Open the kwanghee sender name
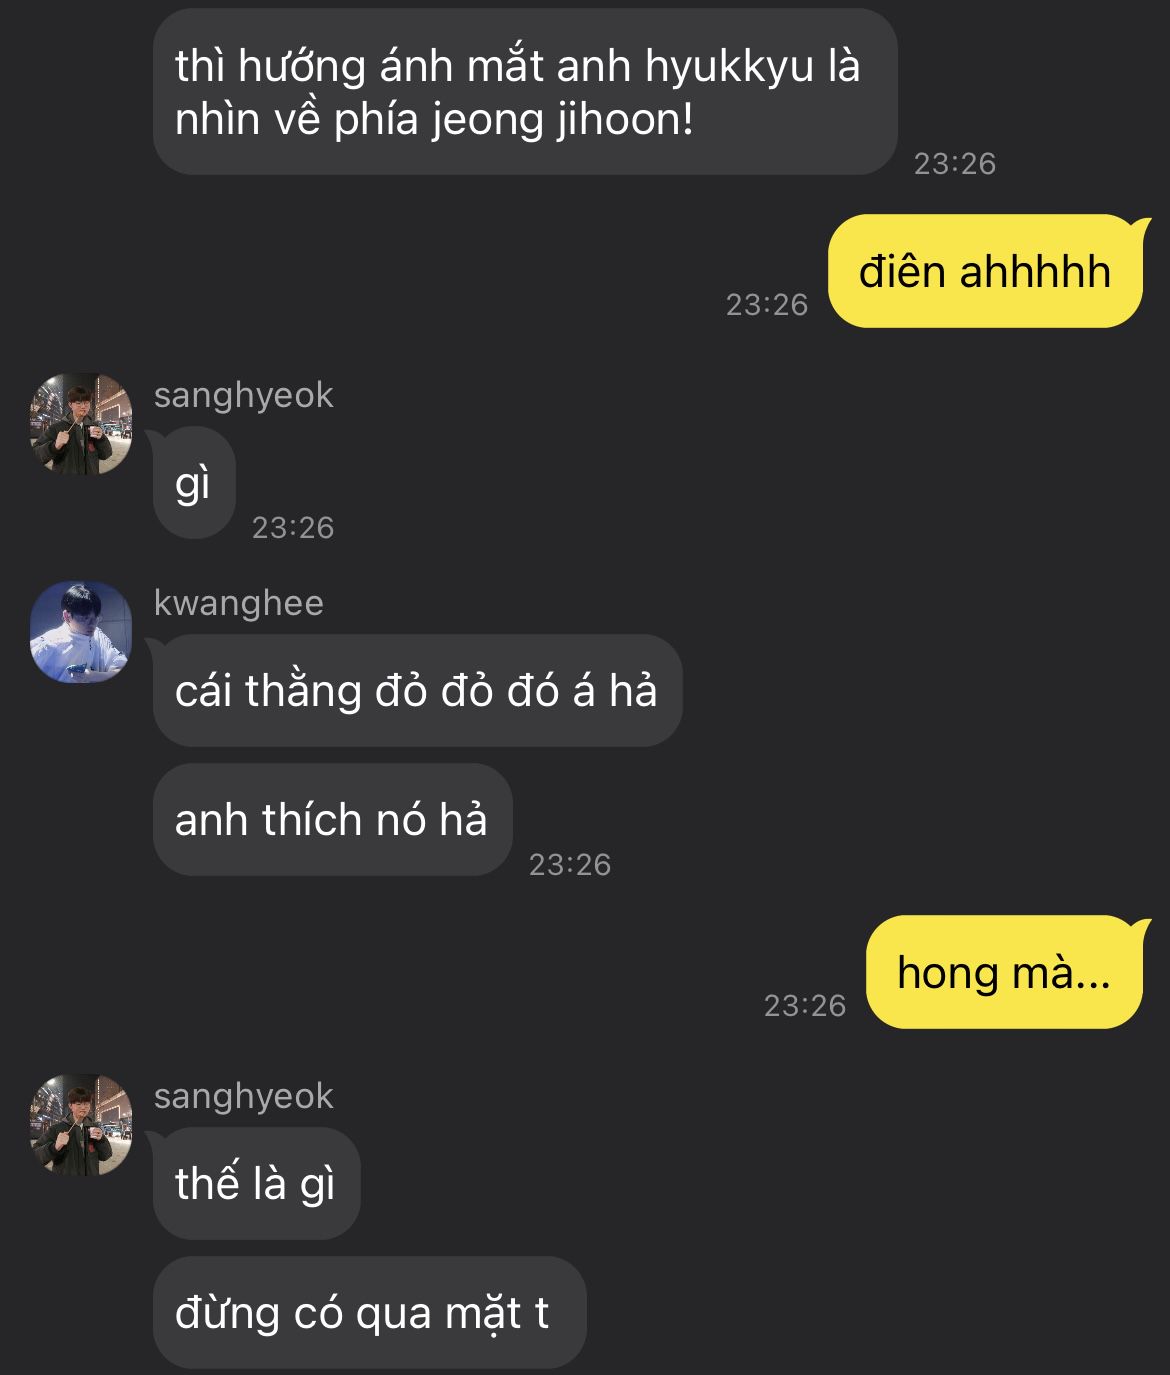Screen dimensions: 1170x1375 point(239,603)
